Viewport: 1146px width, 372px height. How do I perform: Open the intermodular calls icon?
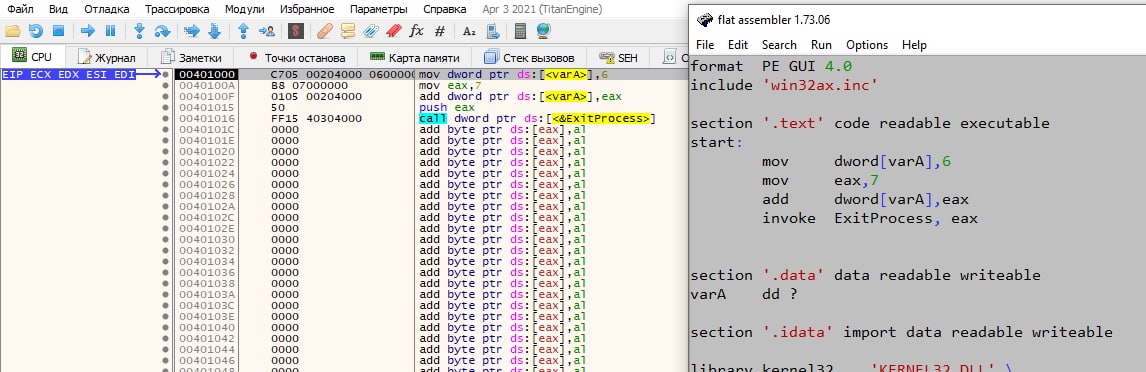493,31
